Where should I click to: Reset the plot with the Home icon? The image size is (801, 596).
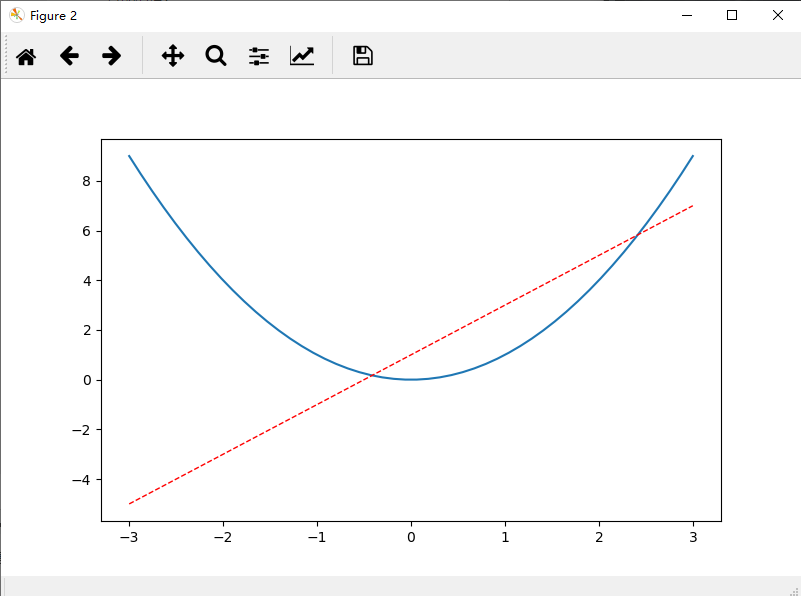(x=26, y=56)
